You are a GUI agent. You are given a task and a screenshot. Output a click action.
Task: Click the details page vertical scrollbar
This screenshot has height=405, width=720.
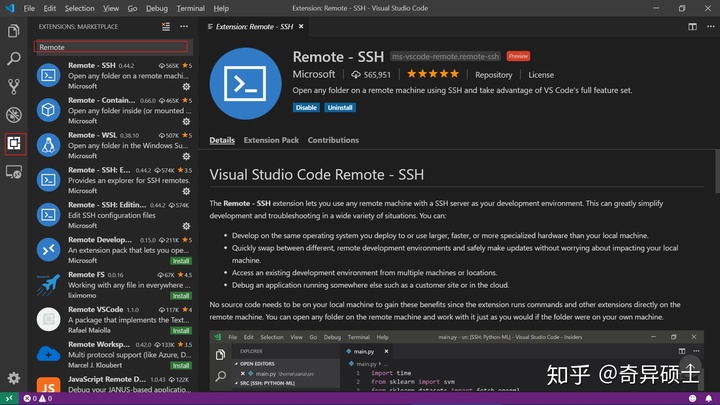(717, 171)
